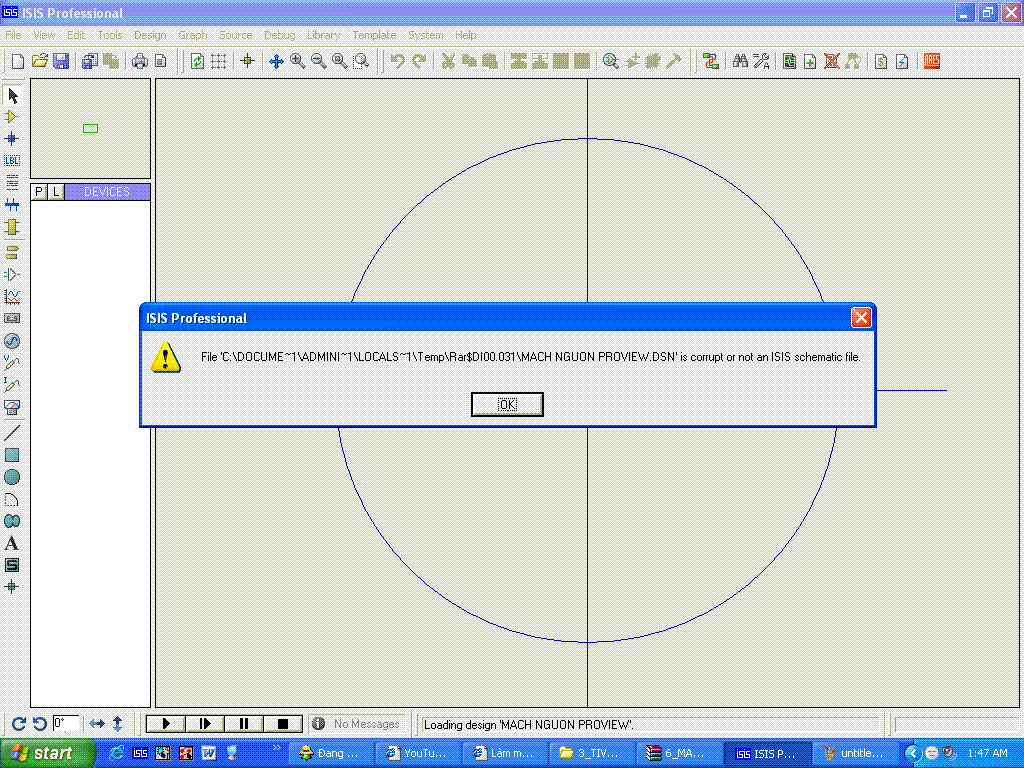Click the Open Design folder icon

click(x=39, y=61)
